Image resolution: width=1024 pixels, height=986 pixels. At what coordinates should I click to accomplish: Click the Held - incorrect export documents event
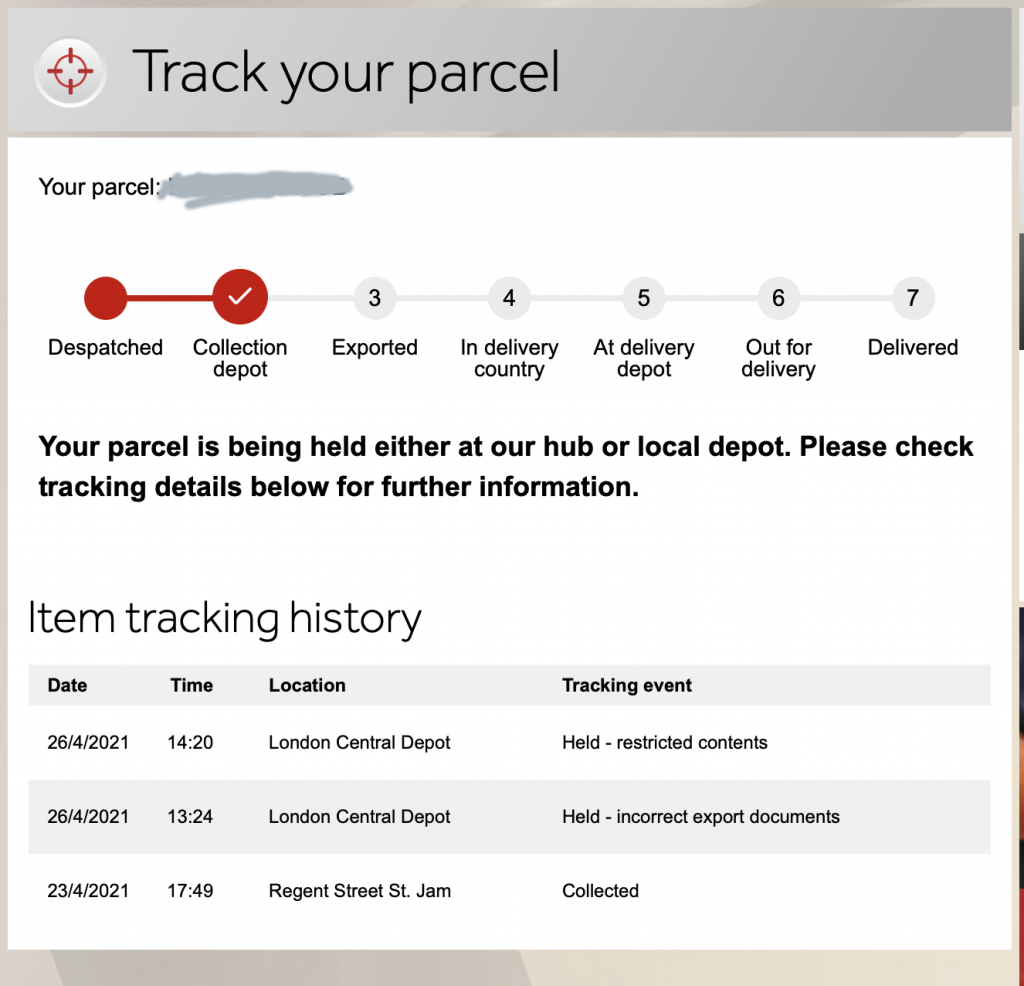coord(701,816)
